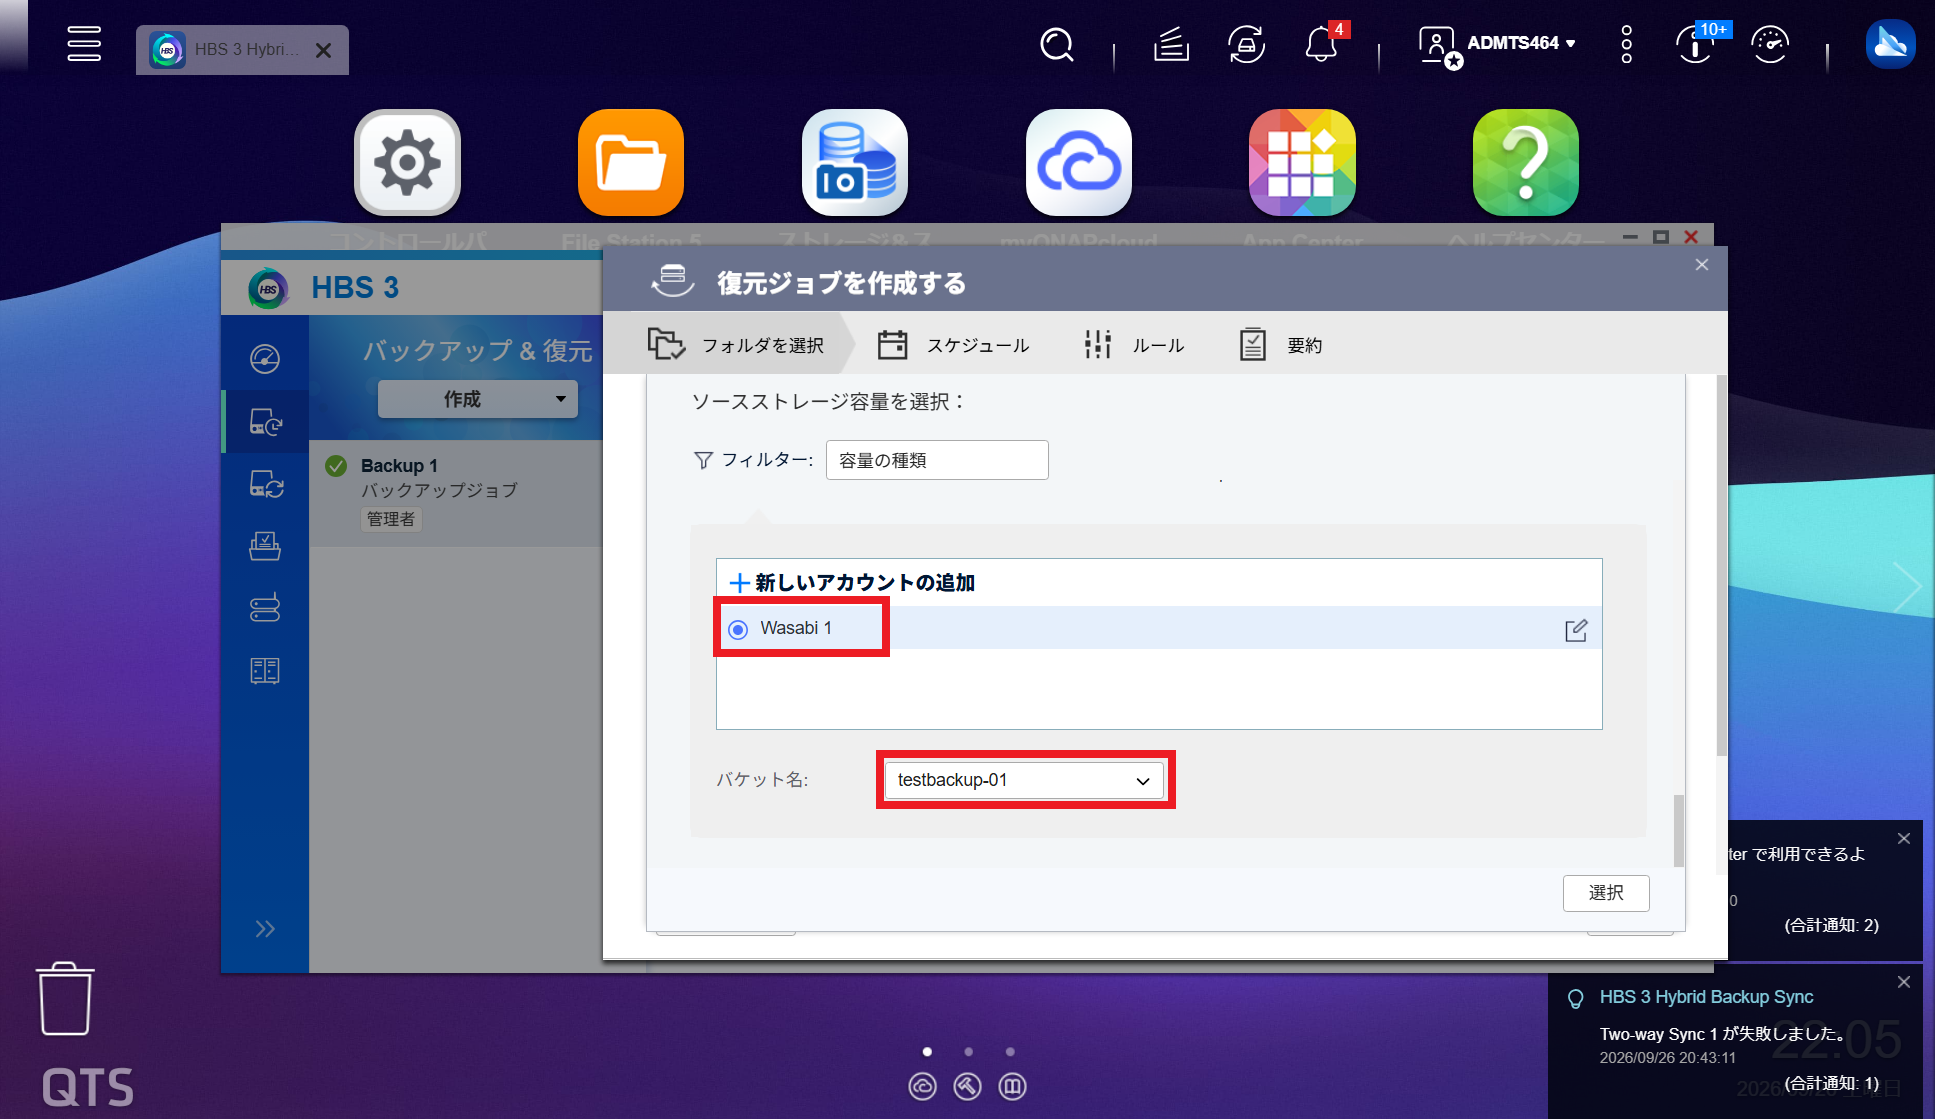The image size is (1935, 1119).
Task: Select HBS 3 Backup & Restore sidebar icon
Action: (265, 422)
